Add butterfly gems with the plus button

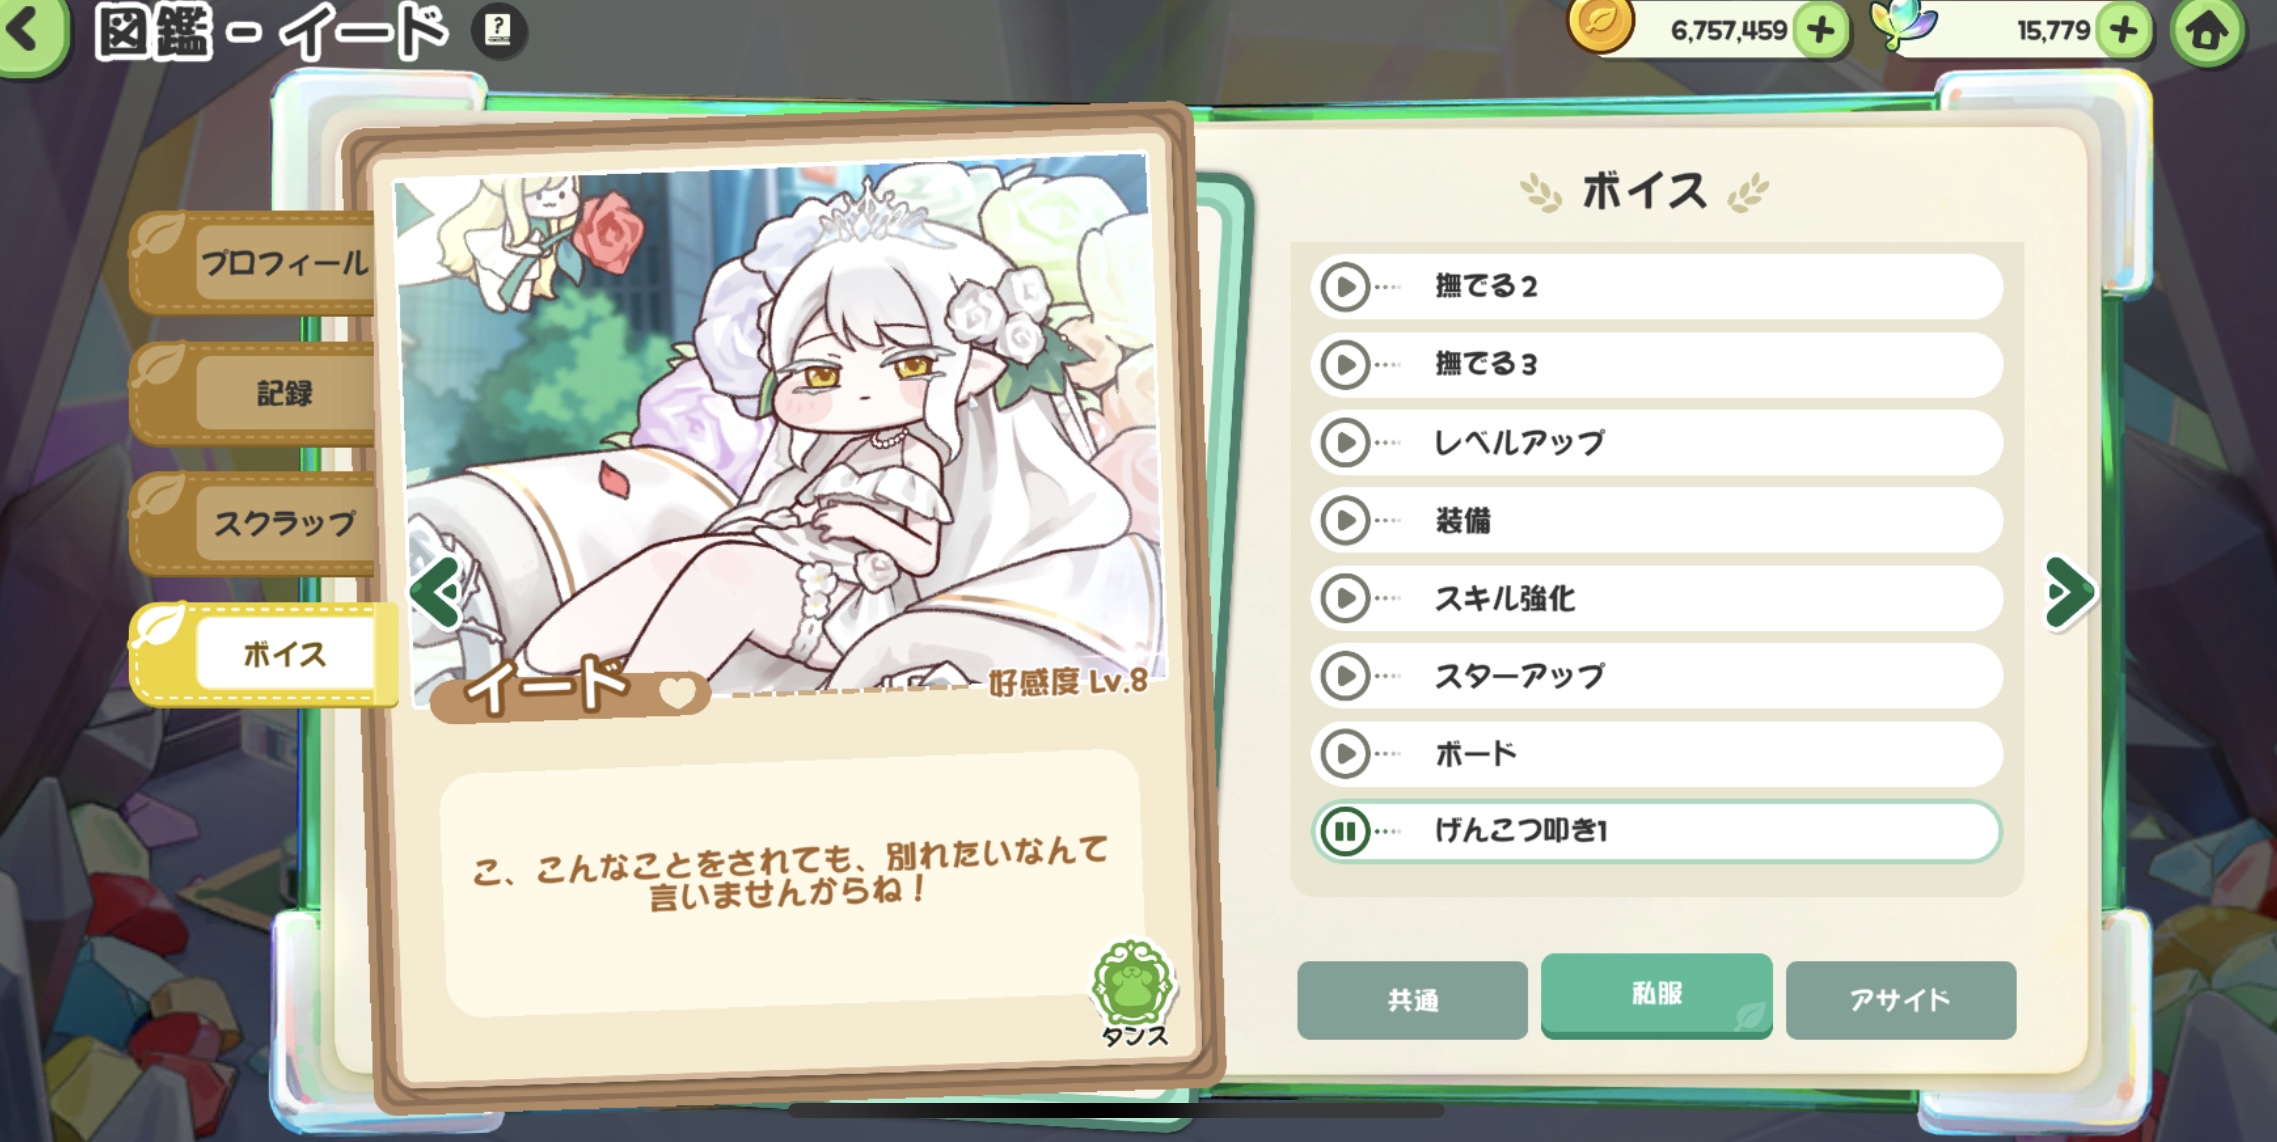[x=2123, y=31]
